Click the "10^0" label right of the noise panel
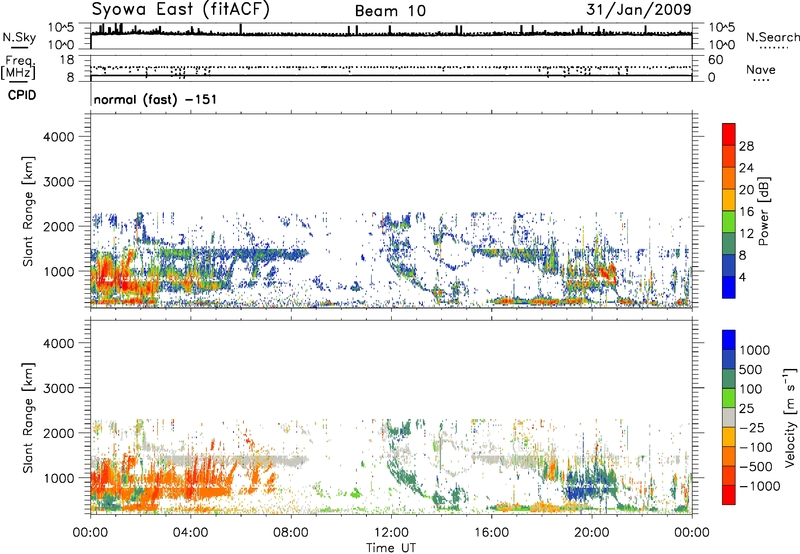 tap(721, 45)
